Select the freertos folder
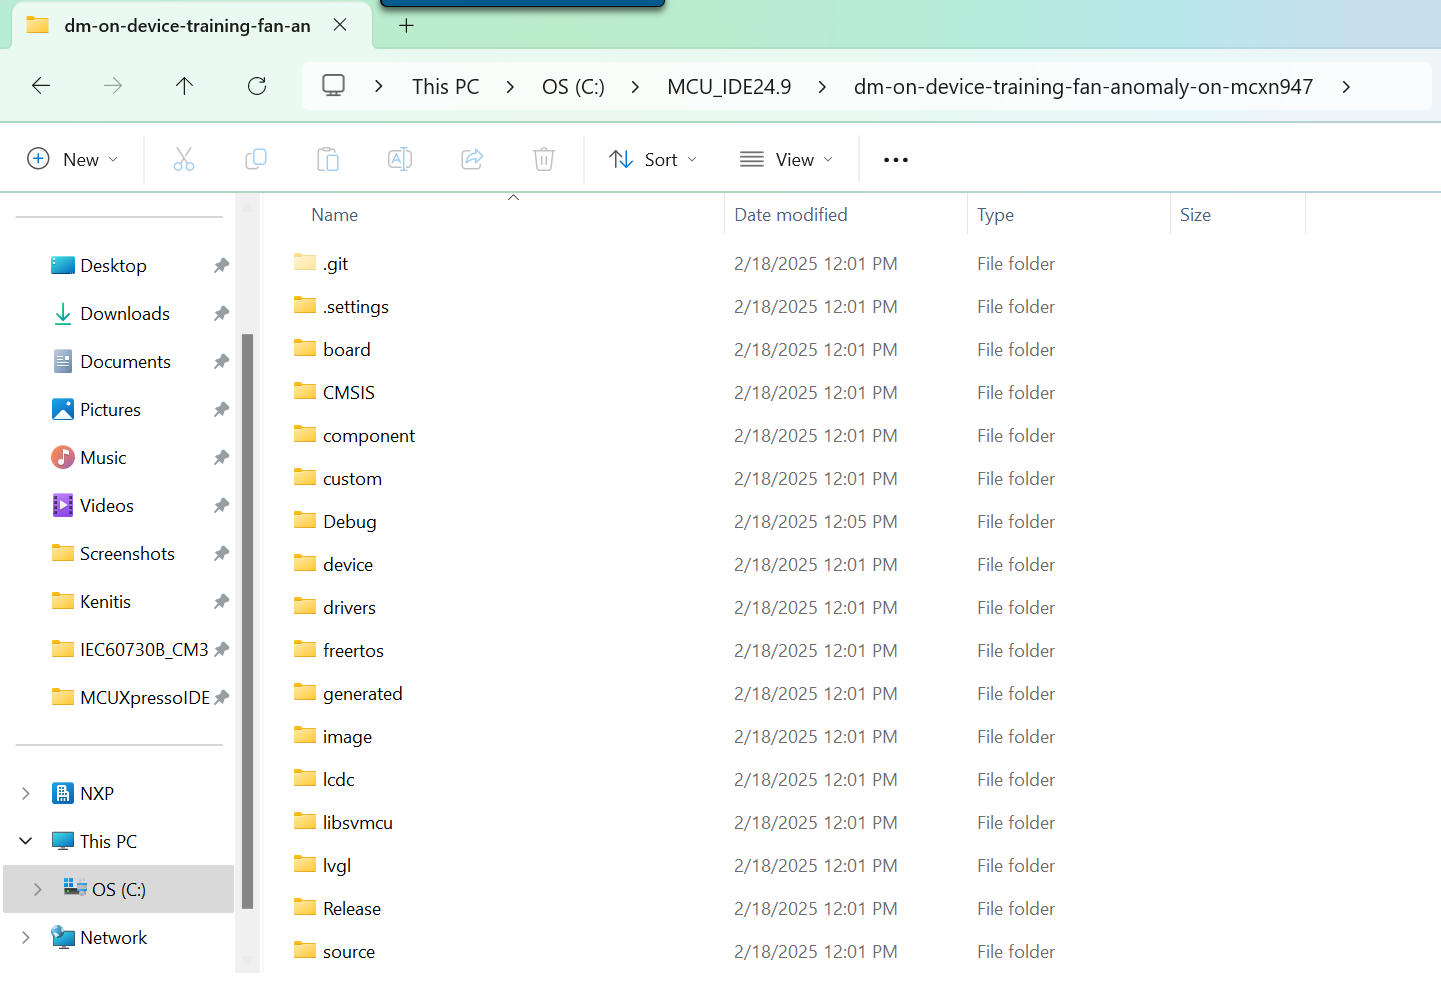The width and height of the screenshot is (1441, 982). pos(353,651)
